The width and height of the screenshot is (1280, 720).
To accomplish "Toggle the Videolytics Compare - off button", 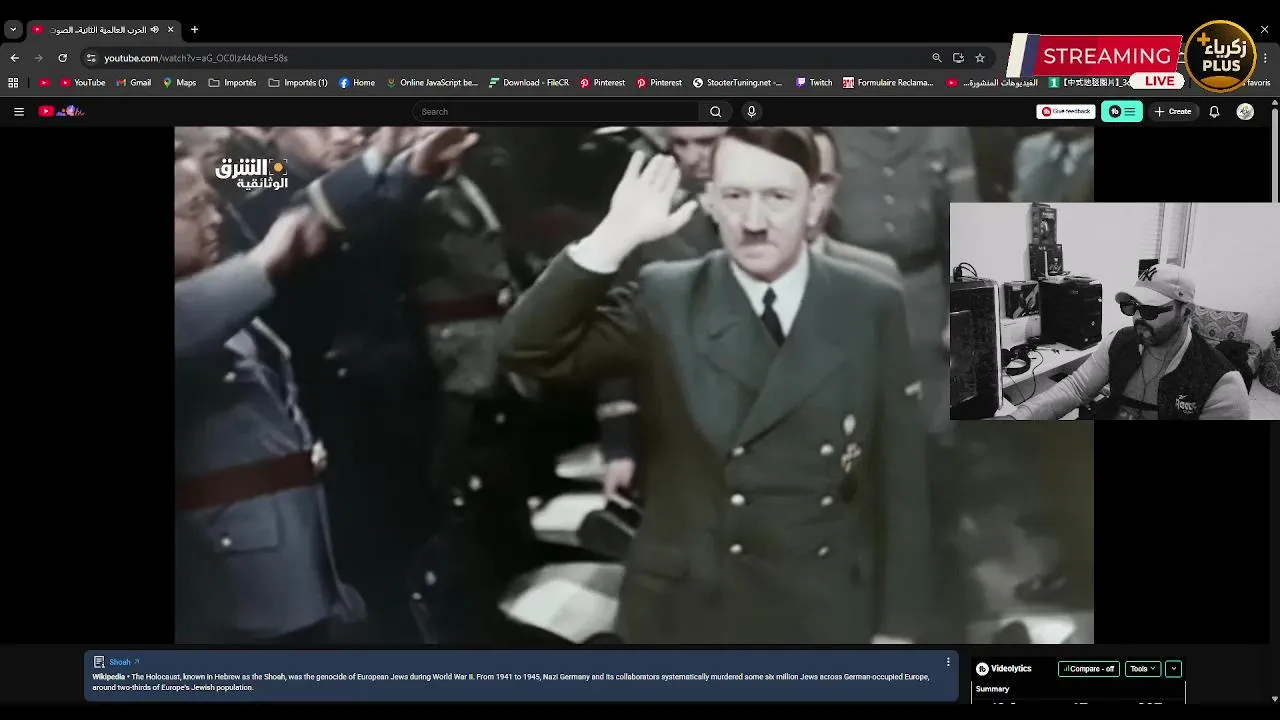I will point(1089,669).
